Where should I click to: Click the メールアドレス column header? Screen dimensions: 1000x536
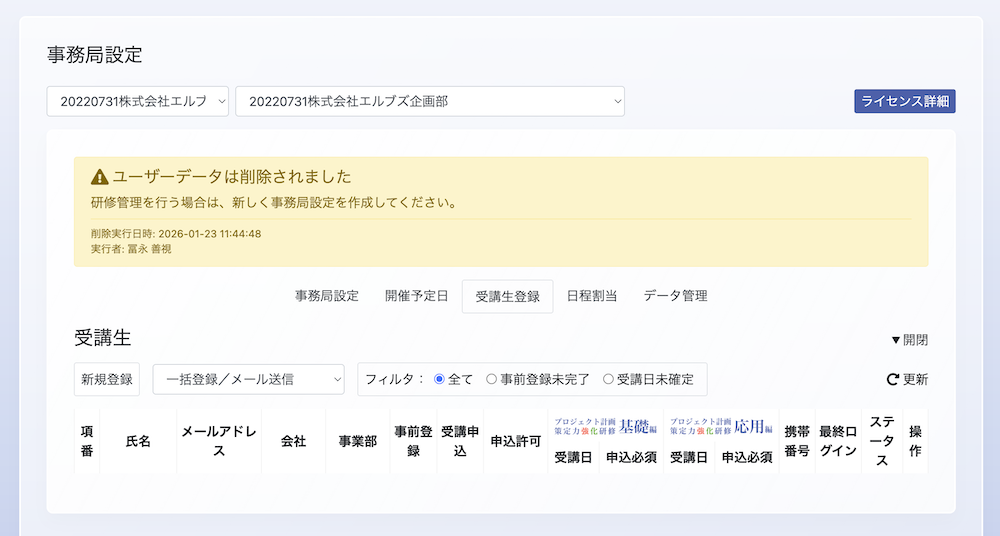(218, 441)
